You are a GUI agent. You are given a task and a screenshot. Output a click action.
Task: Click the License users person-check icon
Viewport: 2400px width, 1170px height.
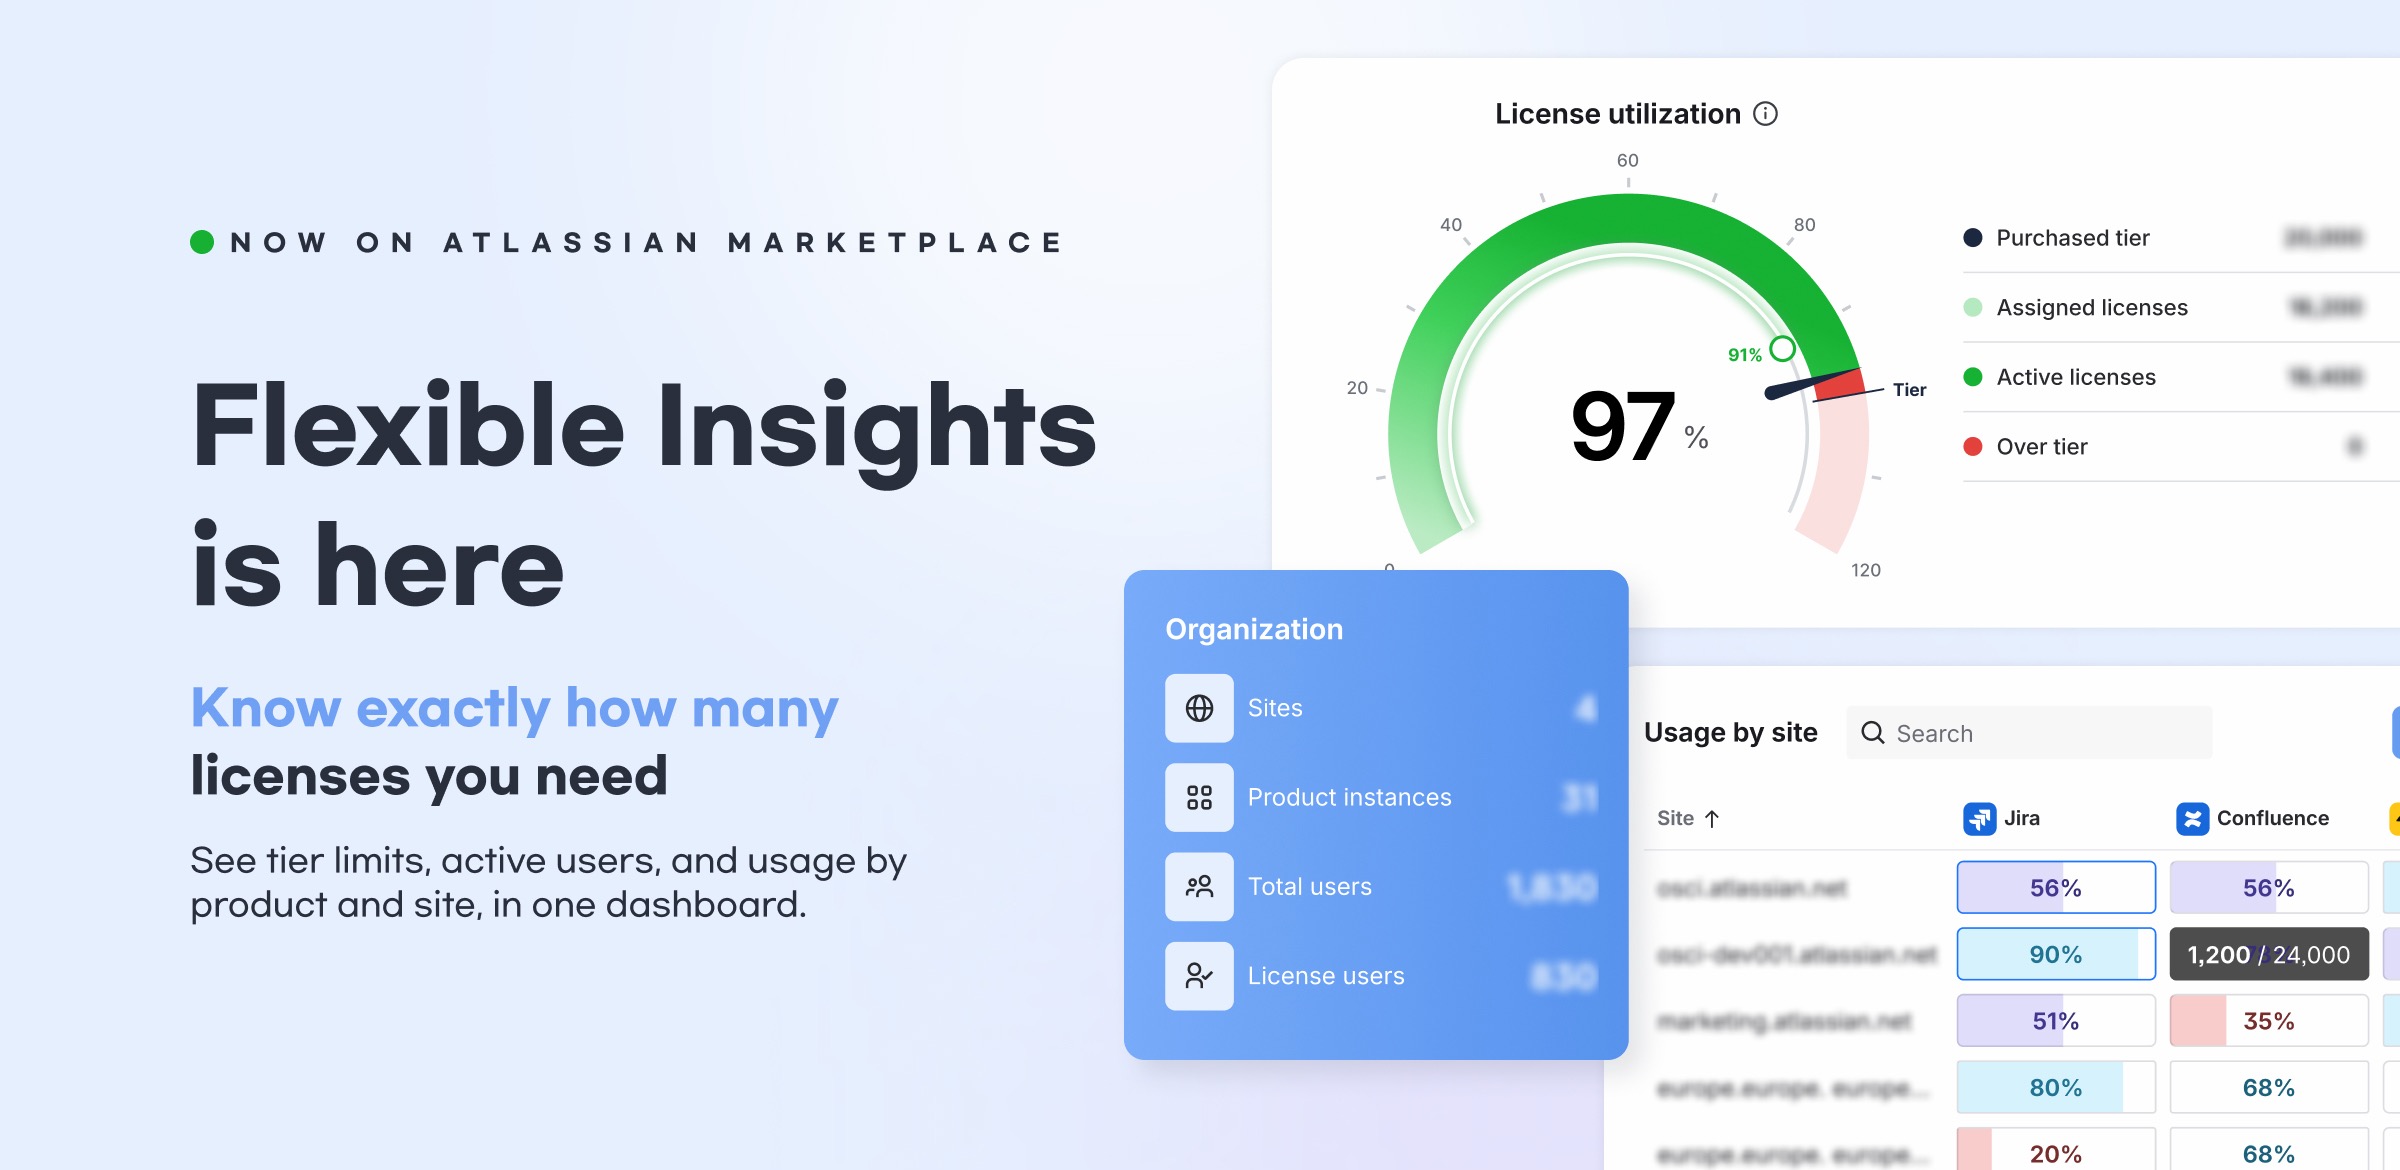[1199, 976]
